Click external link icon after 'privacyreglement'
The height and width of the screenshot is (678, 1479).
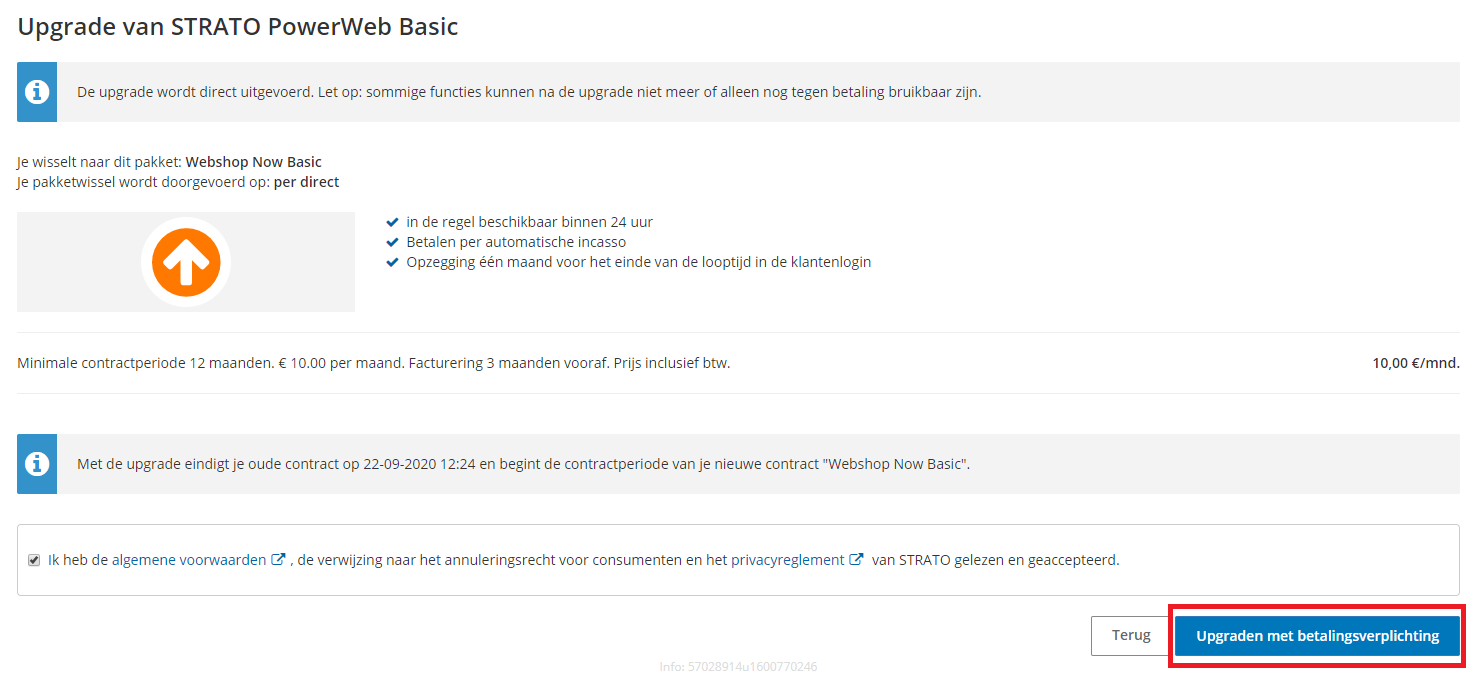click(856, 560)
